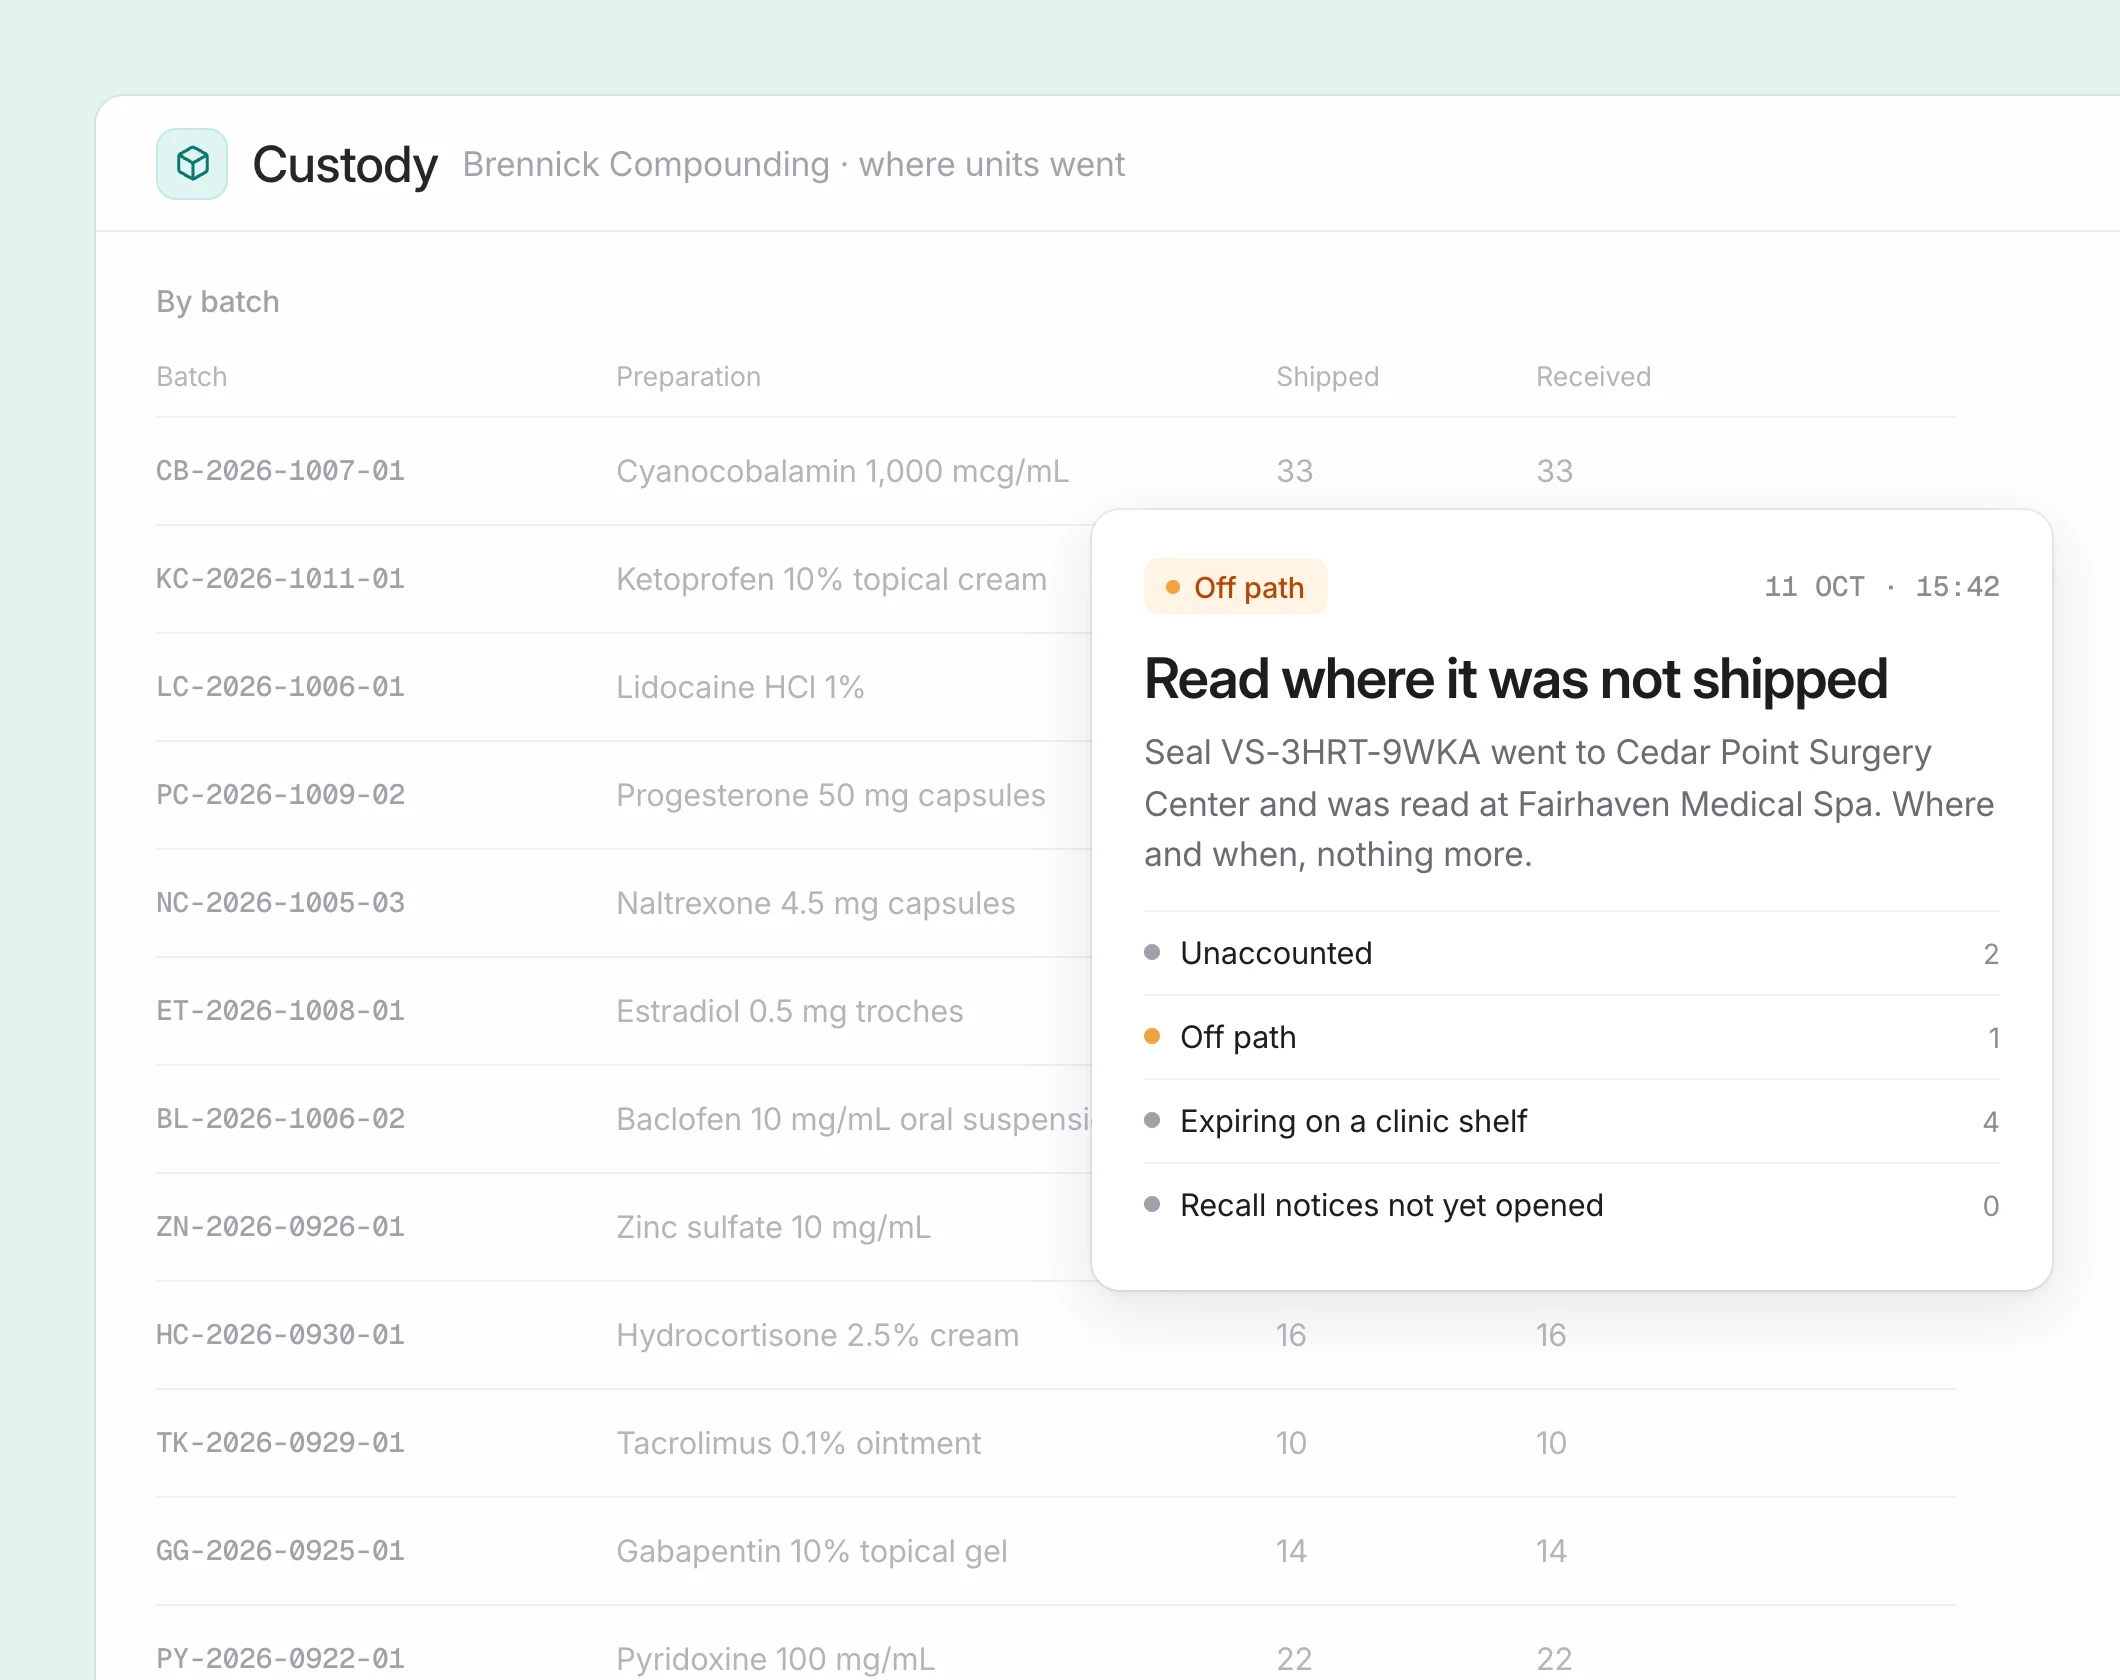Screen dimensions: 2120x1680
Task: Click the Shipped column header
Action: 1327,377
